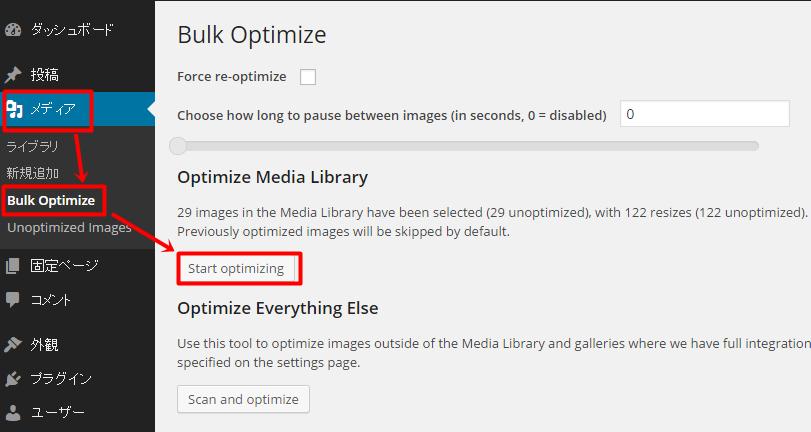Open the プラグイン menu label
The image size is (811, 432).
(61, 379)
